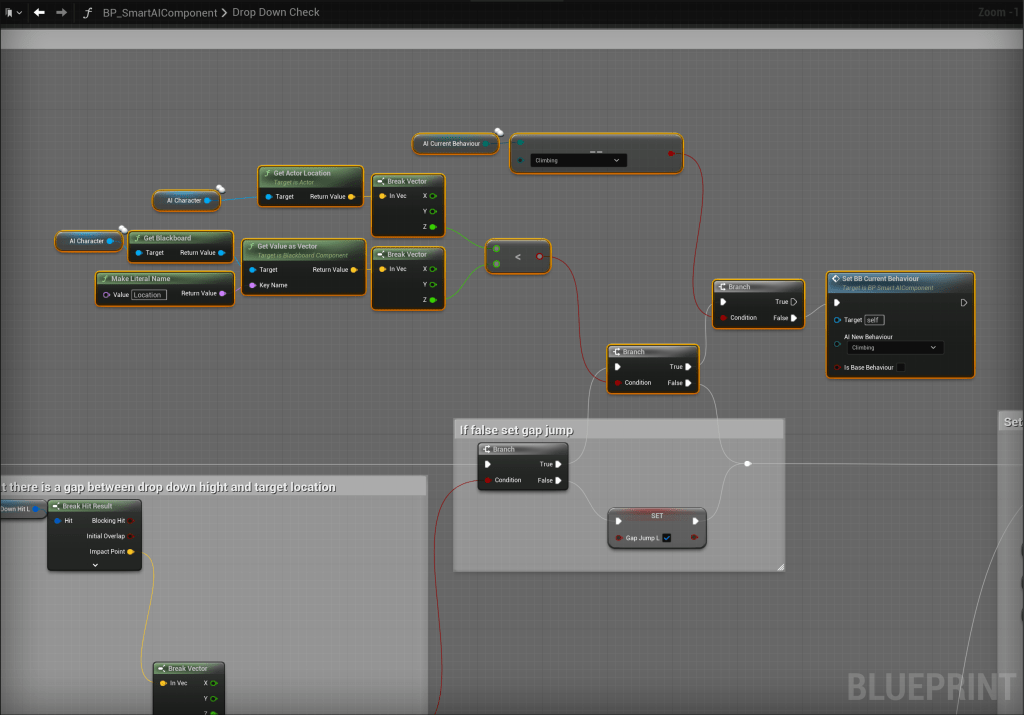Click the Location value input field
Screen dimensions: 1024x715
[x=148, y=294]
